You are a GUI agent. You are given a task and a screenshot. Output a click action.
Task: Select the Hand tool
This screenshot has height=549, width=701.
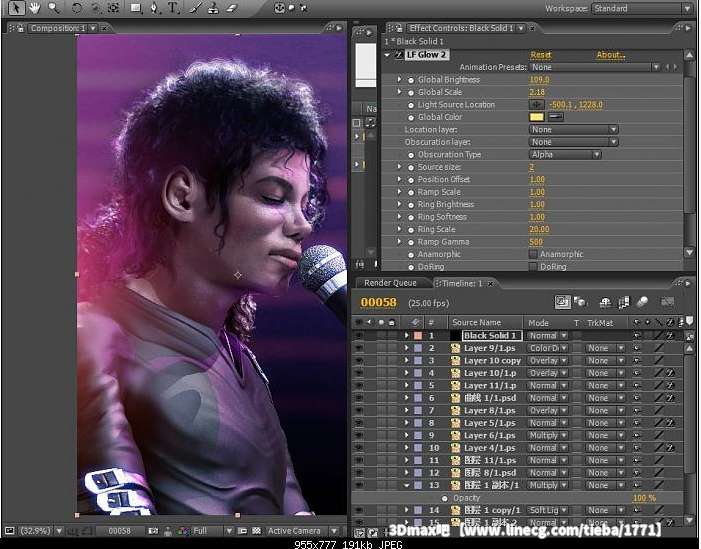(x=34, y=8)
